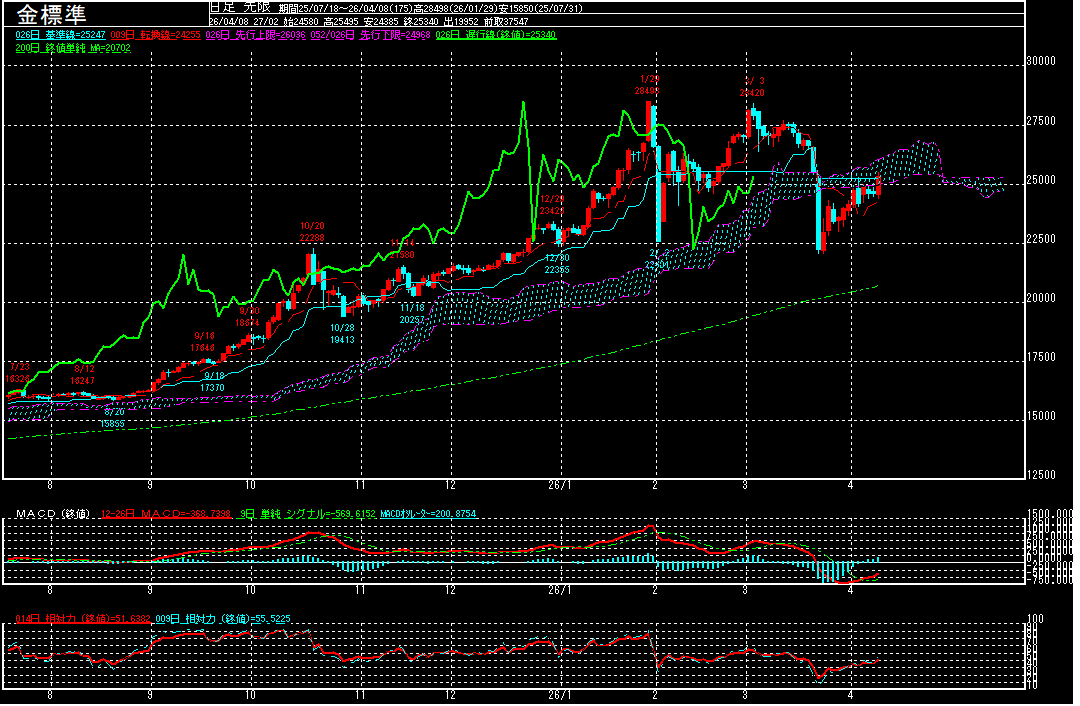Viewport: 1080px width, 706px height.
Task: Click the 30000 price axis label
Action: click(x=1042, y=61)
